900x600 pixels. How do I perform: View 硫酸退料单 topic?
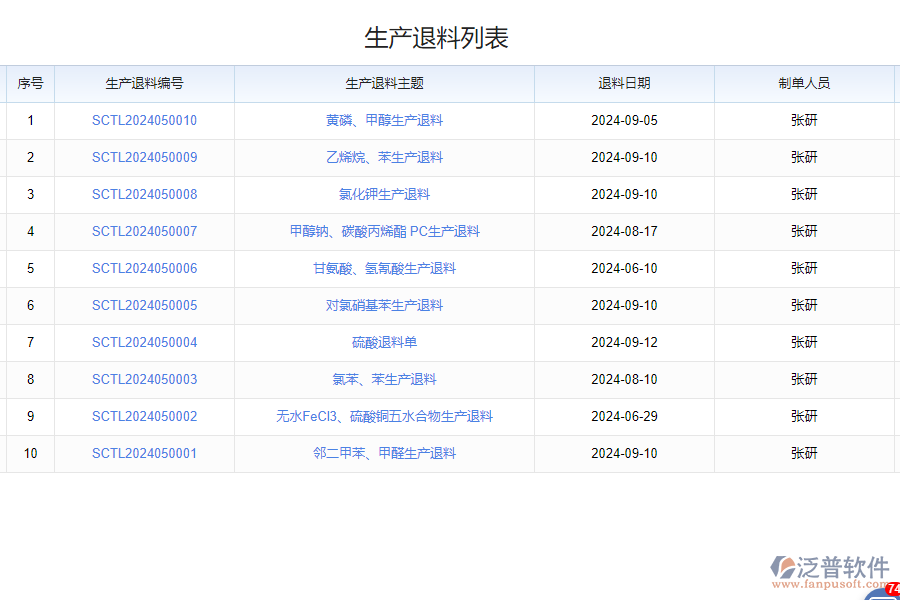click(385, 342)
